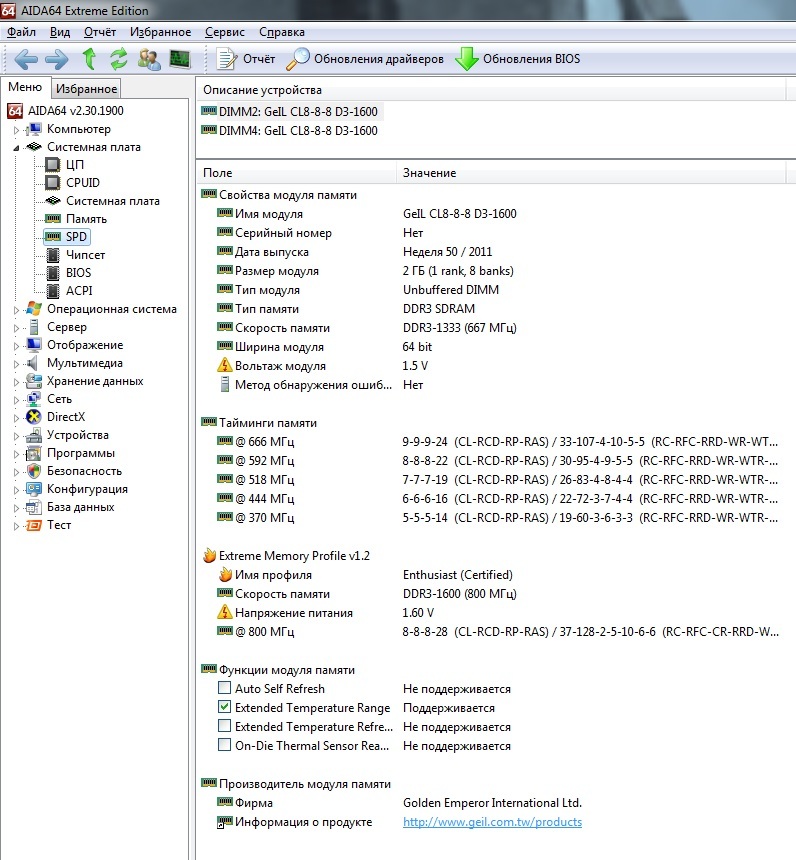Toggle Auto Self Refresh checkbox
This screenshot has height=860, width=796.
tap(225, 689)
